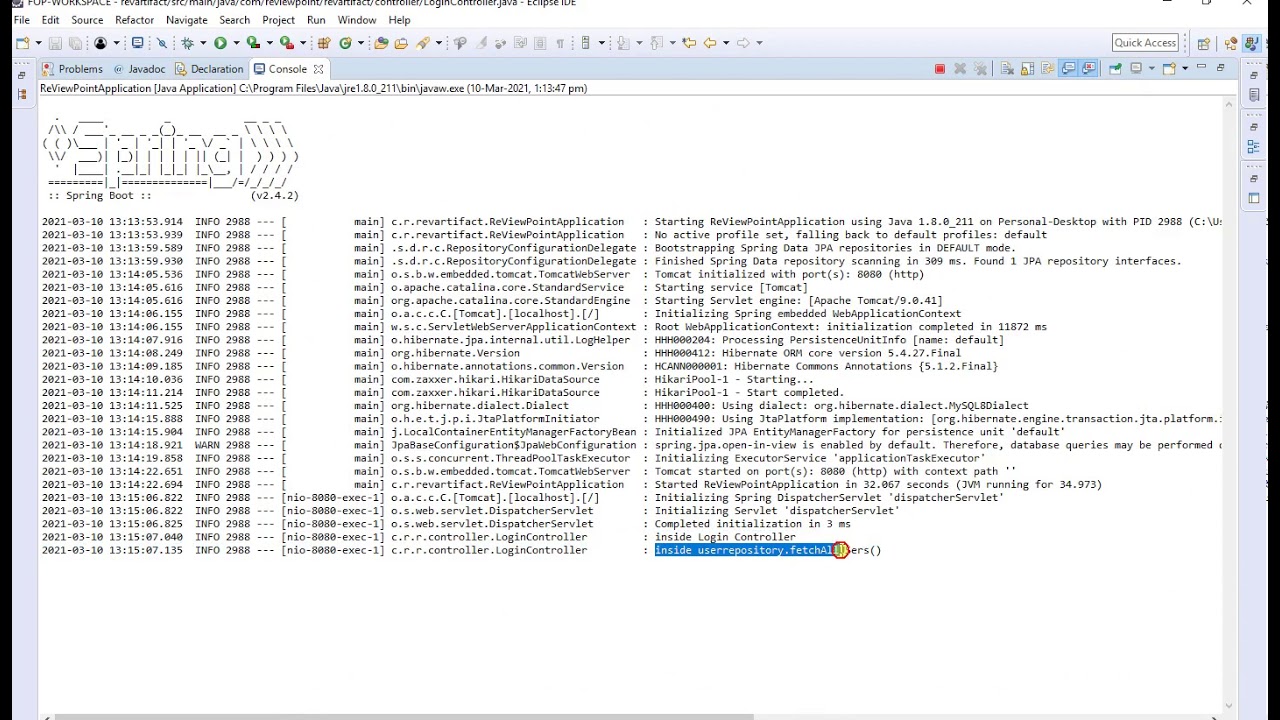1280x720 pixels.
Task: Click Open Type icon in toolbar
Action: (x=381, y=43)
